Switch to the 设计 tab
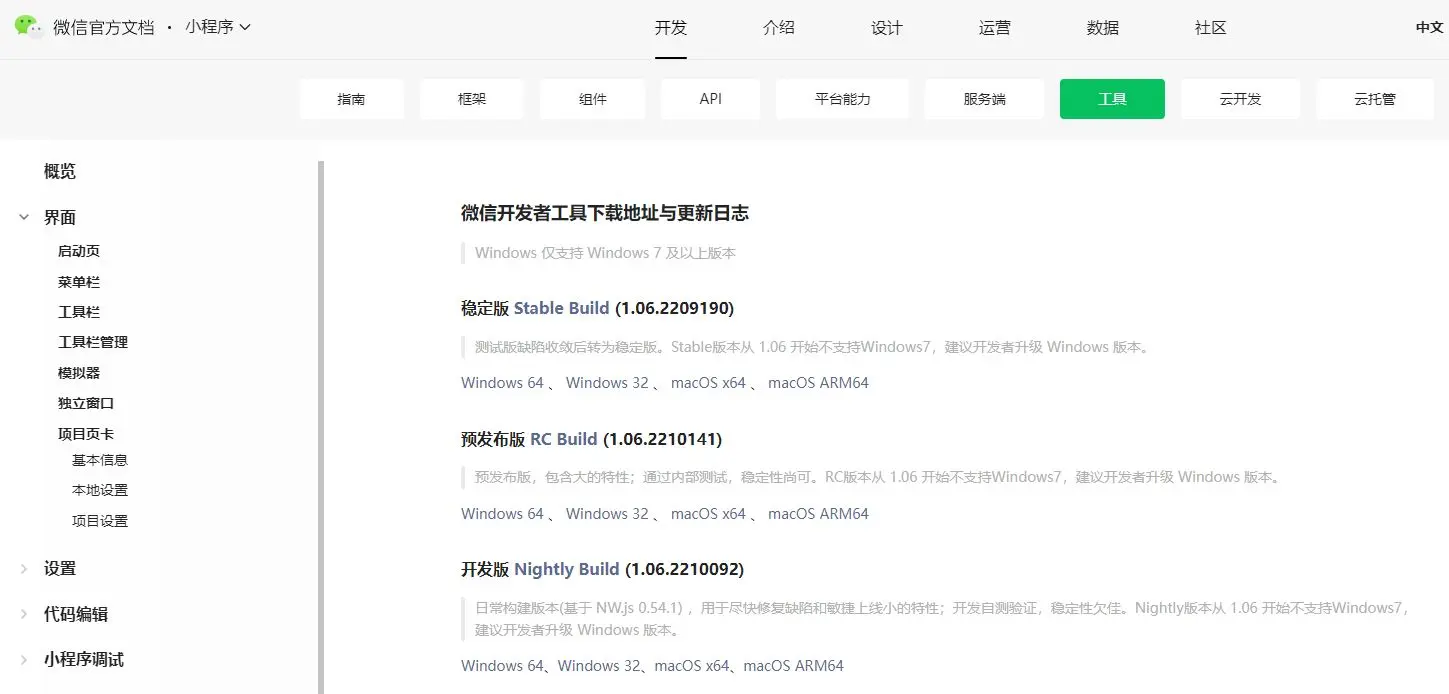 tap(886, 28)
